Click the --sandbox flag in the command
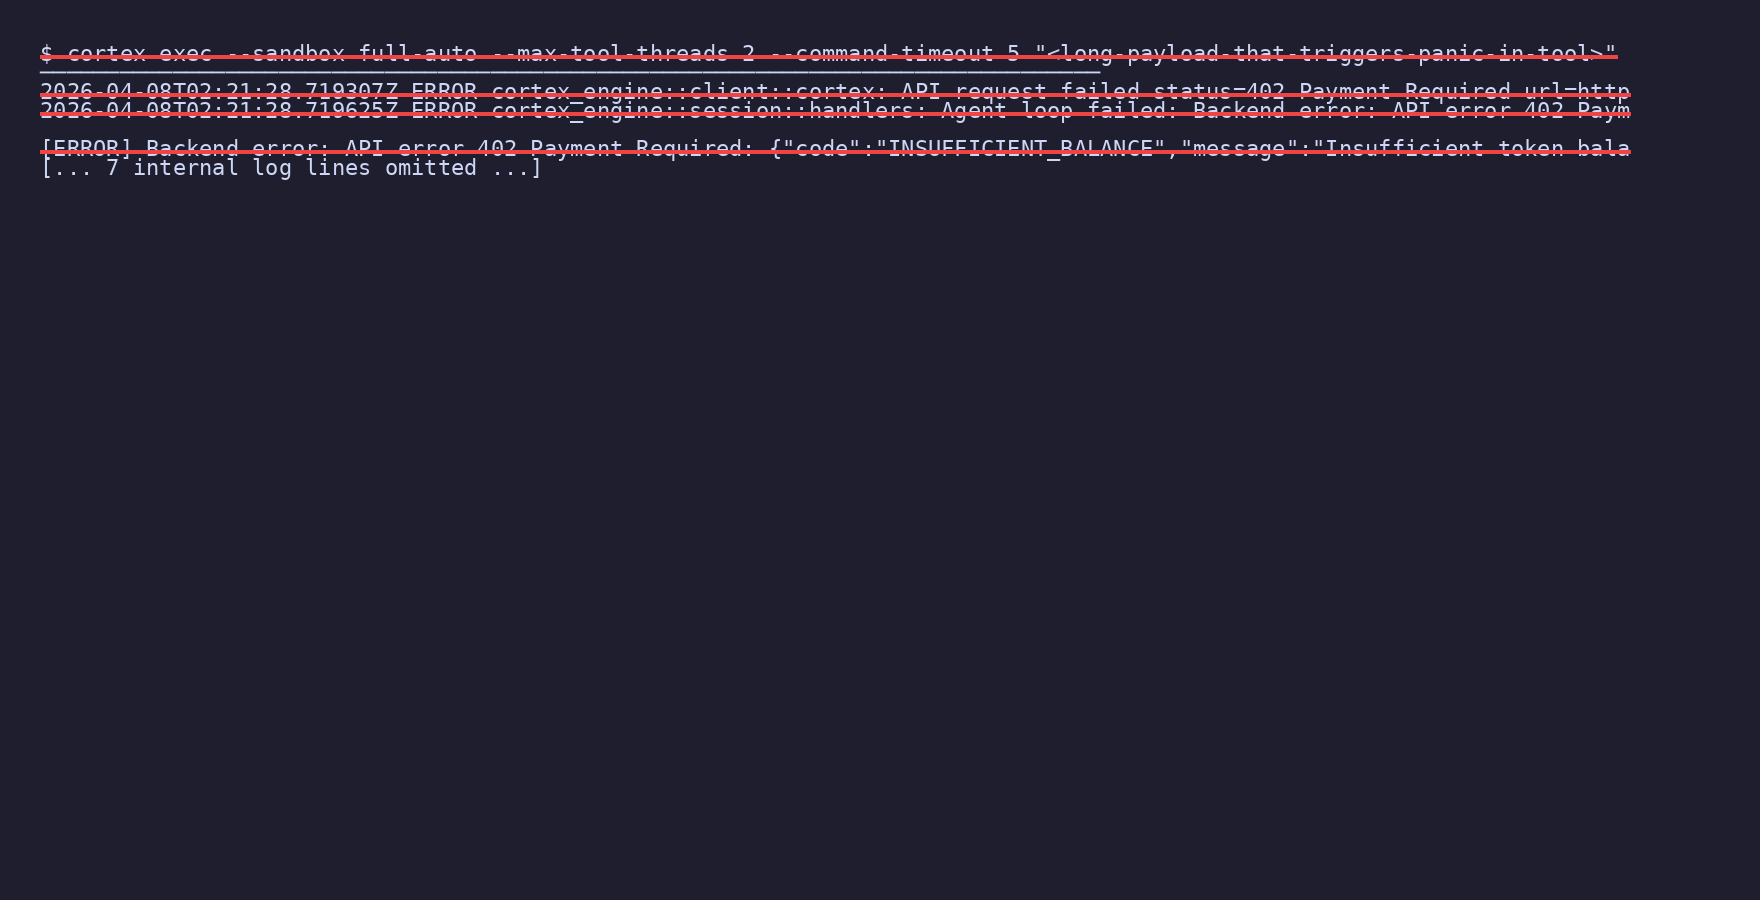The width and height of the screenshot is (1760, 900). pos(285,54)
